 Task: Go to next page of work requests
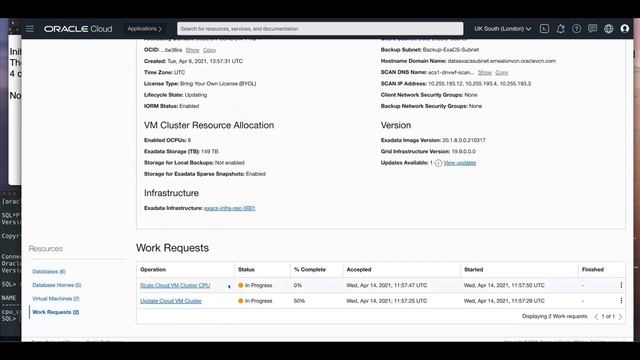click(620, 317)
